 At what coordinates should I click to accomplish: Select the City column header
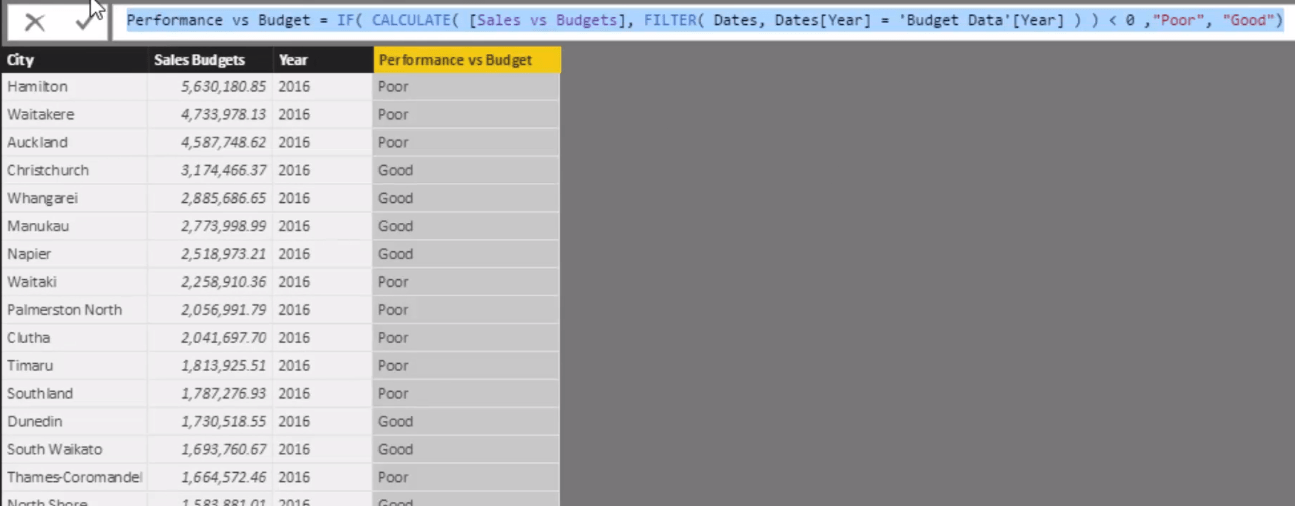pos(74,60)
